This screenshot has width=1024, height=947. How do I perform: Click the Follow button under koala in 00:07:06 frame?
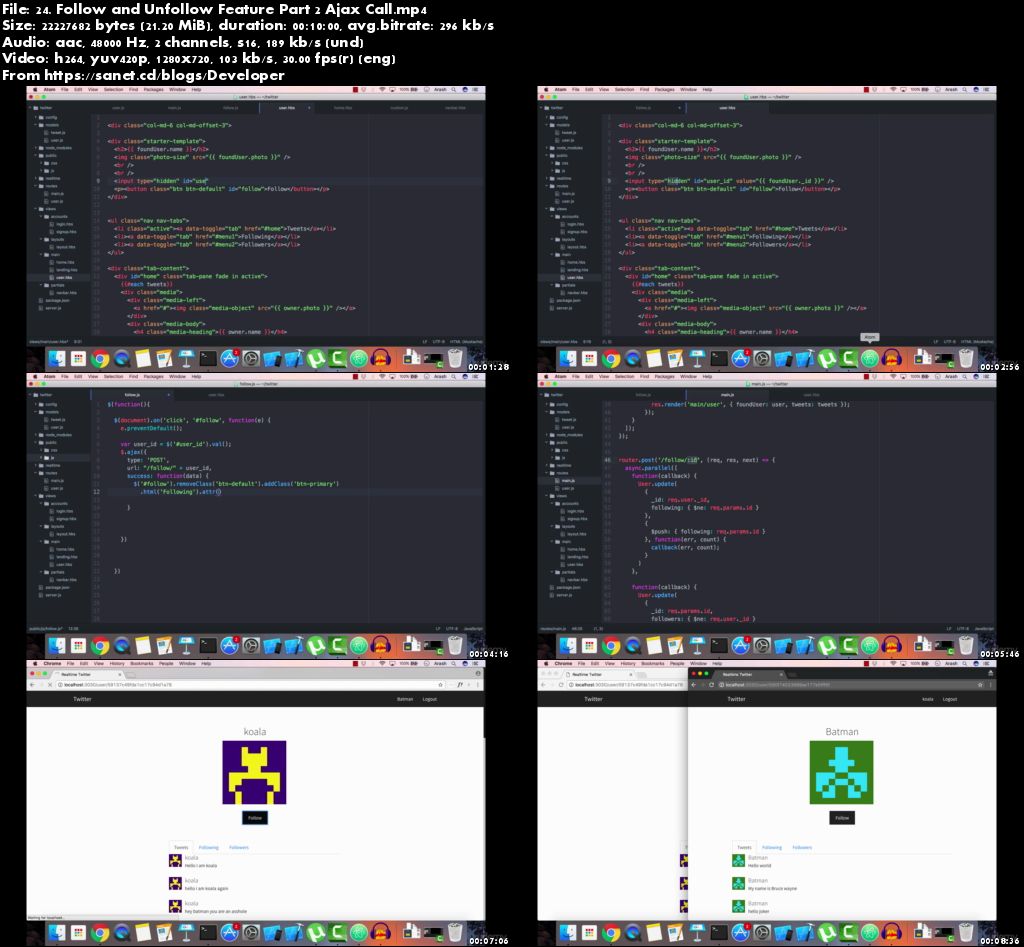point(255,818)
